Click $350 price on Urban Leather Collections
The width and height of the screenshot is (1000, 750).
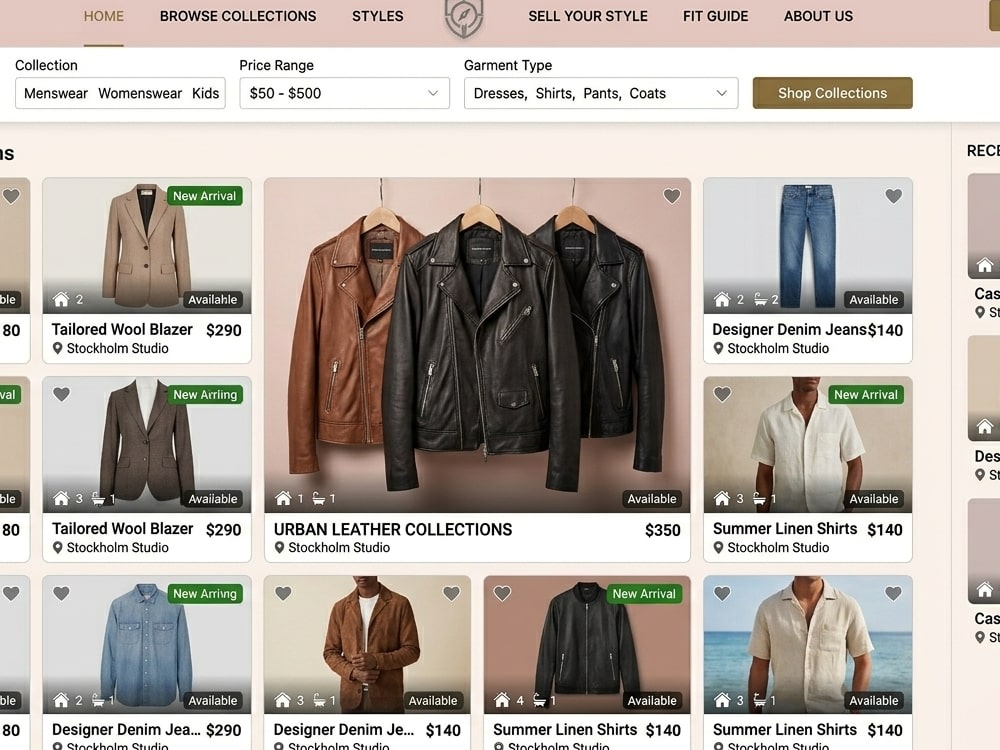coord(663,530)
